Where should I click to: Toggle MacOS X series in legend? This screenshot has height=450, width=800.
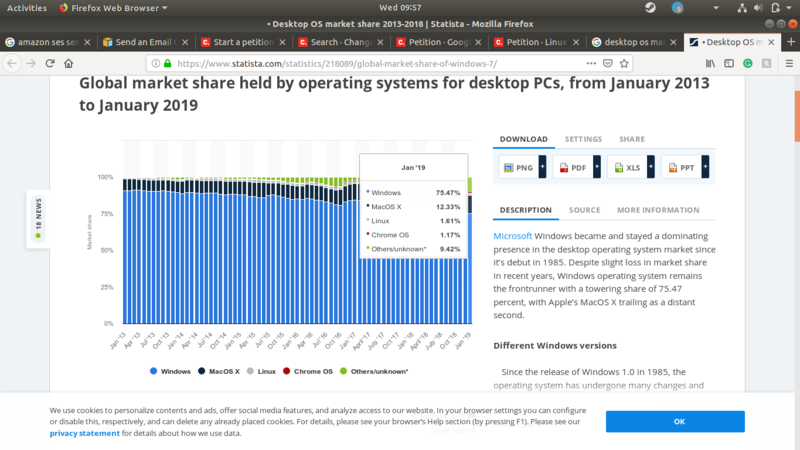pos(219,371)
